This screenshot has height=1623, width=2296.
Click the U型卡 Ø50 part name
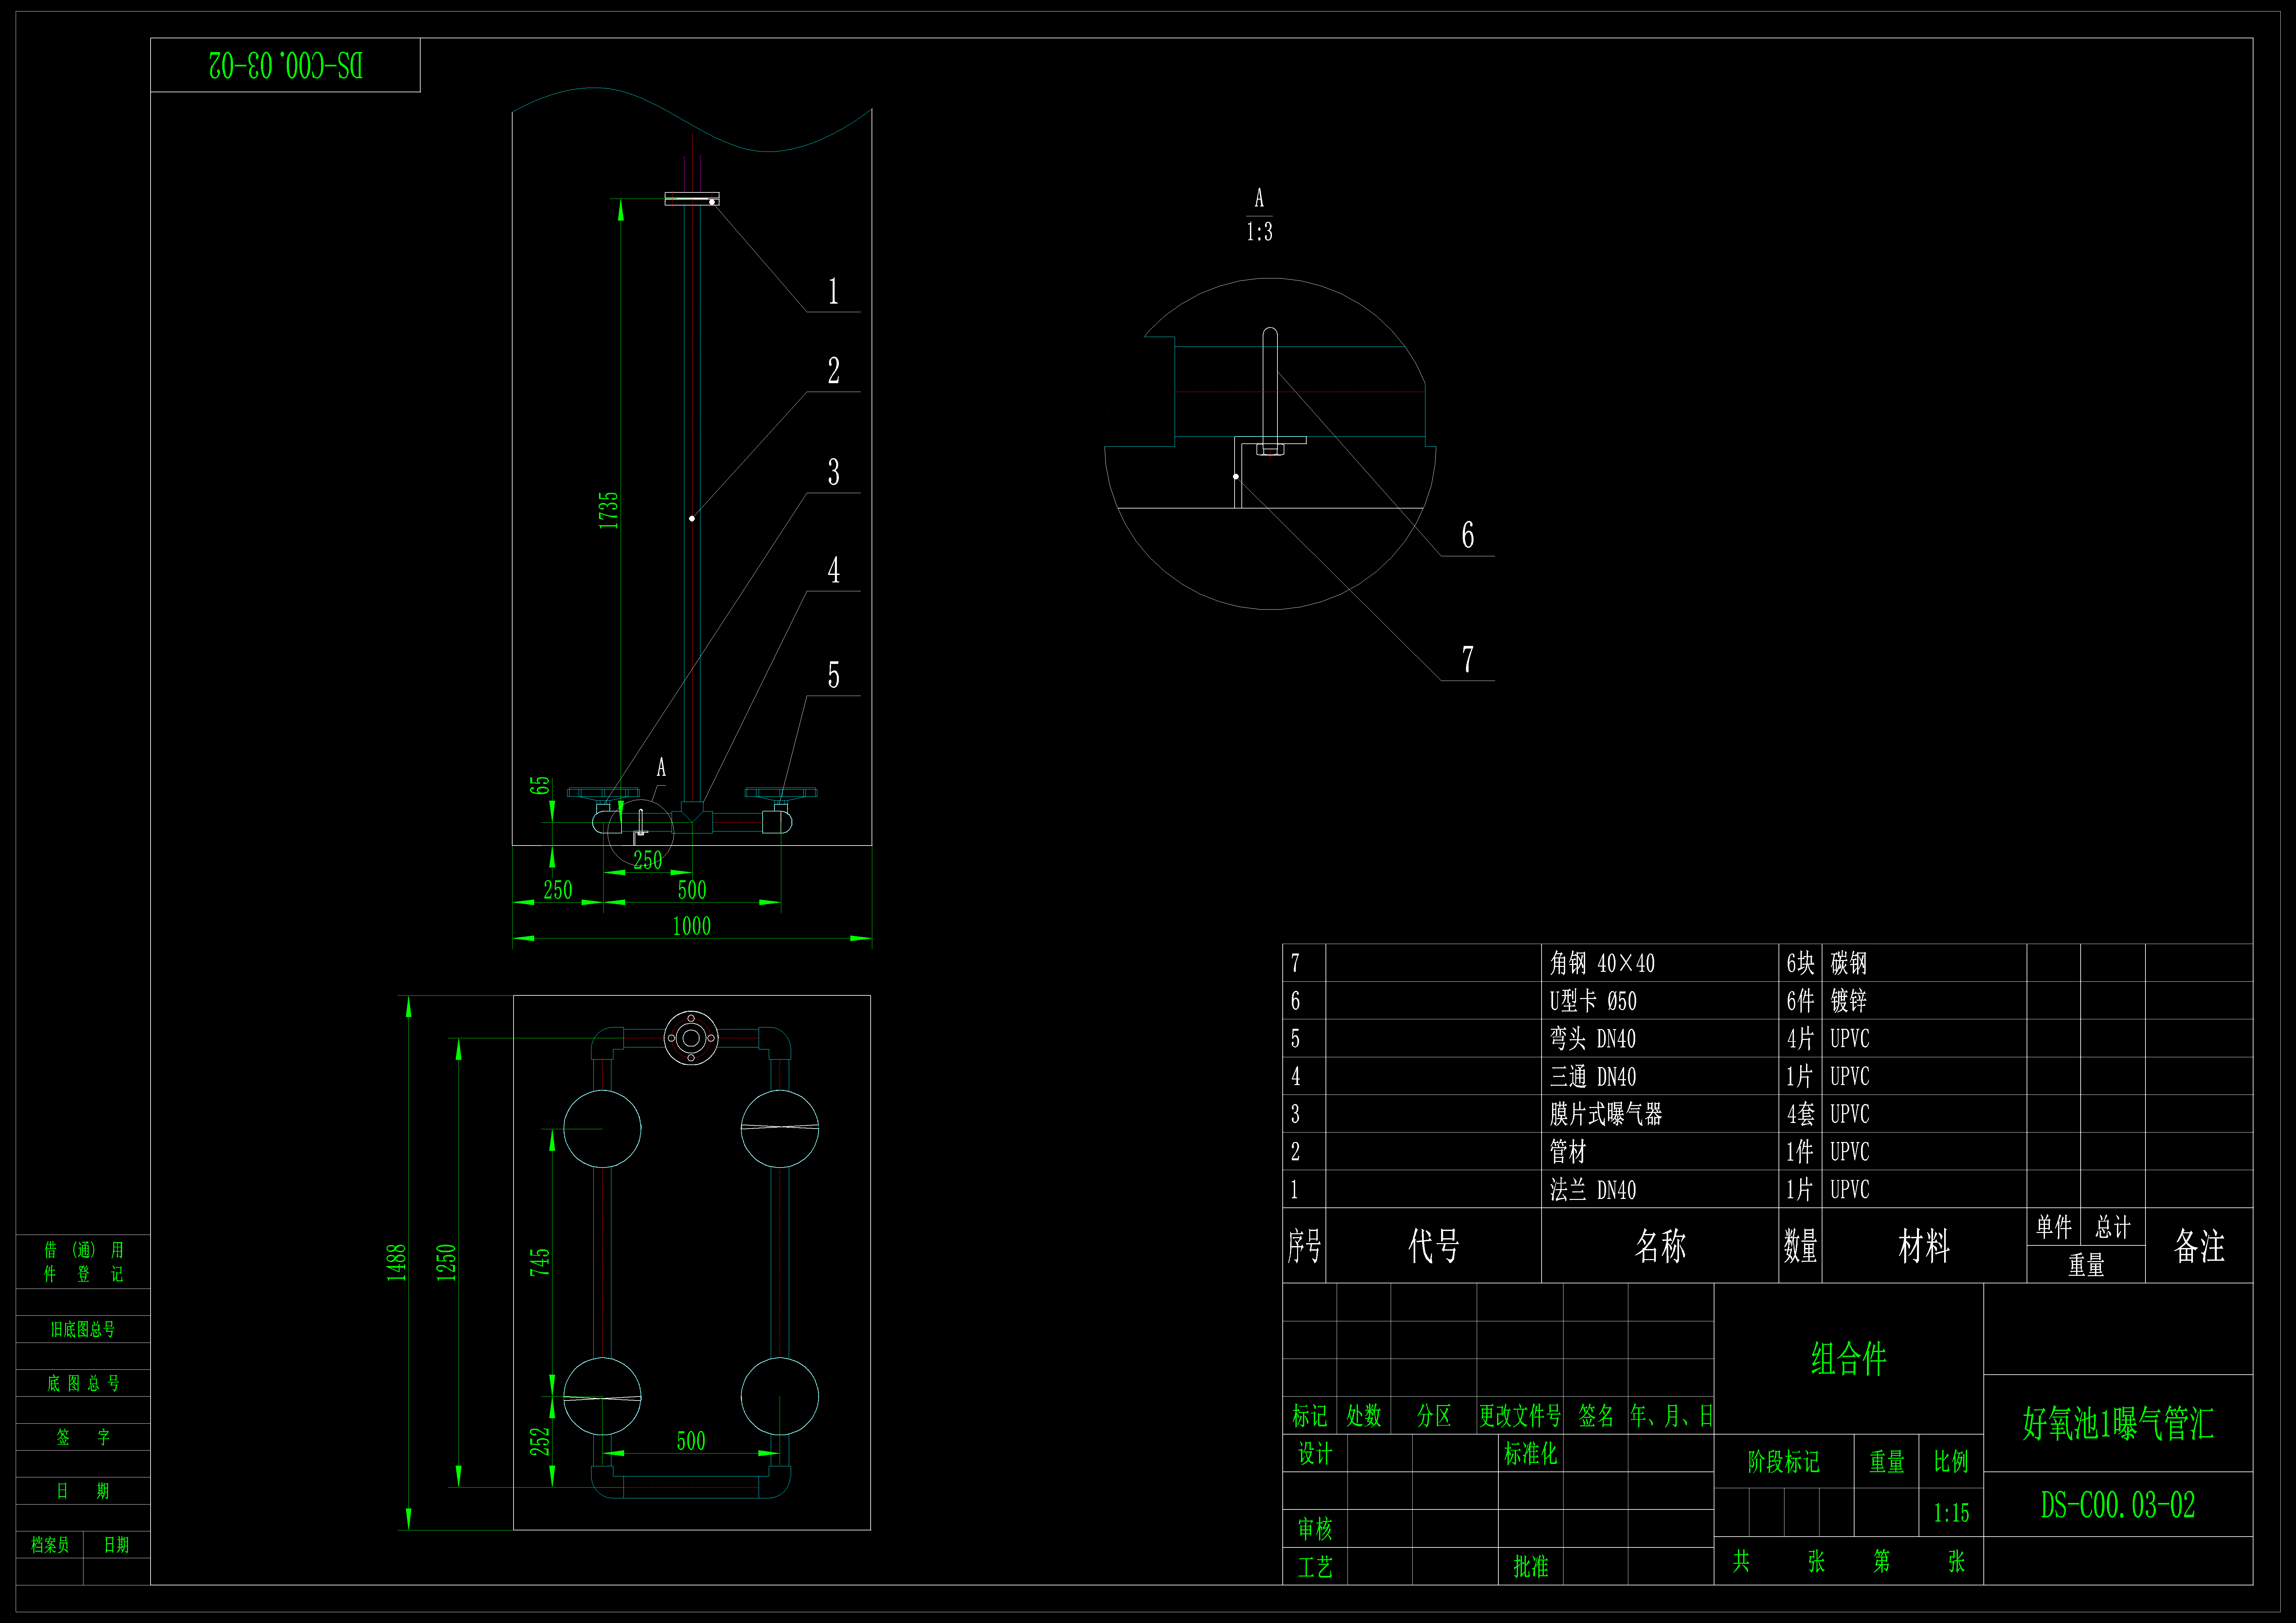pos(1593,1001)
